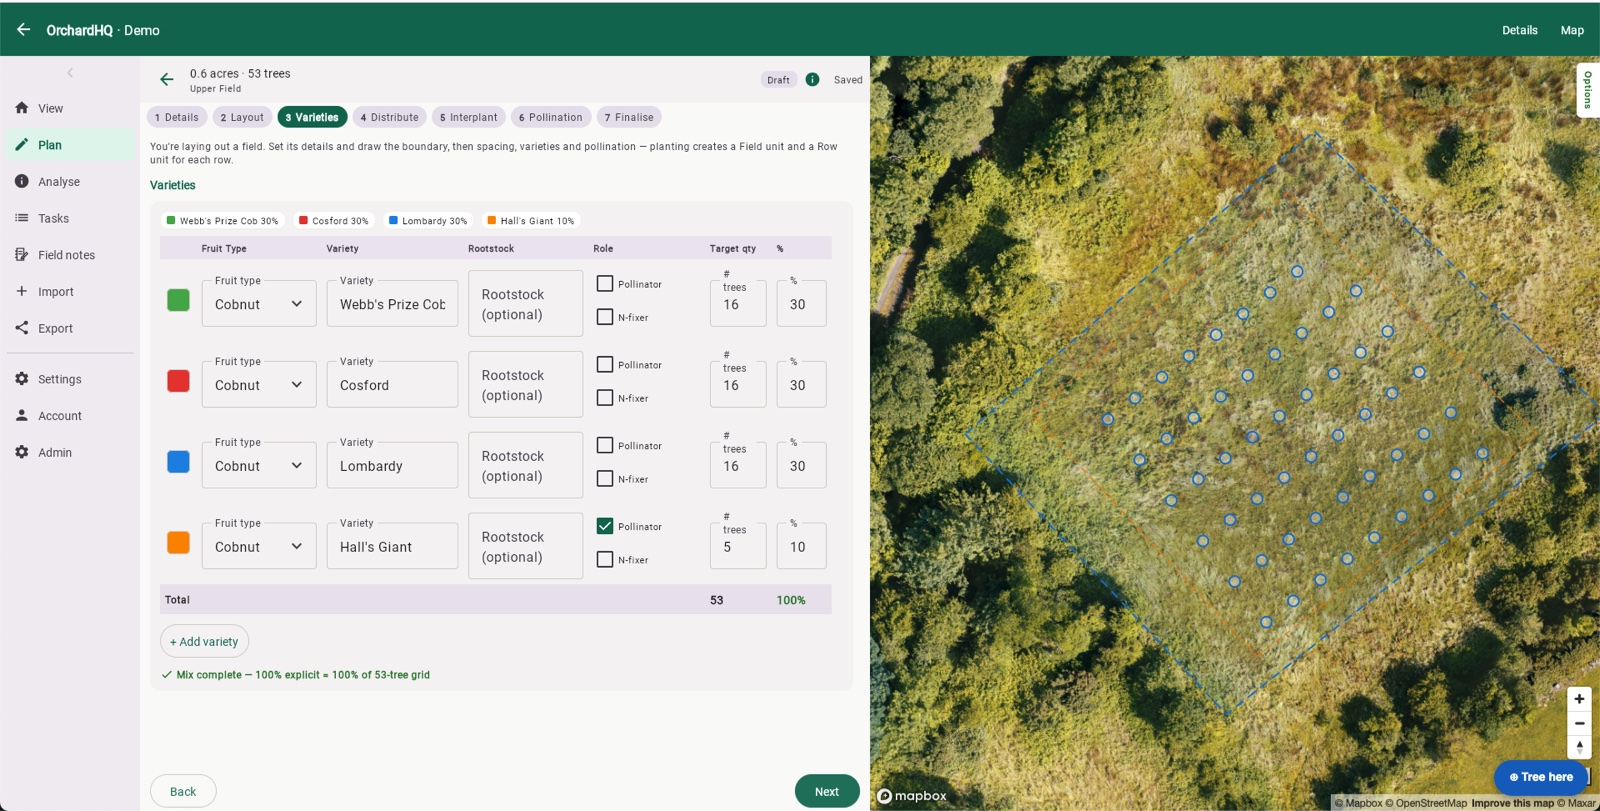The image size is (1600, 811).
Task: Open Fruit type dropdown for Lombardy
Action: 259,465
